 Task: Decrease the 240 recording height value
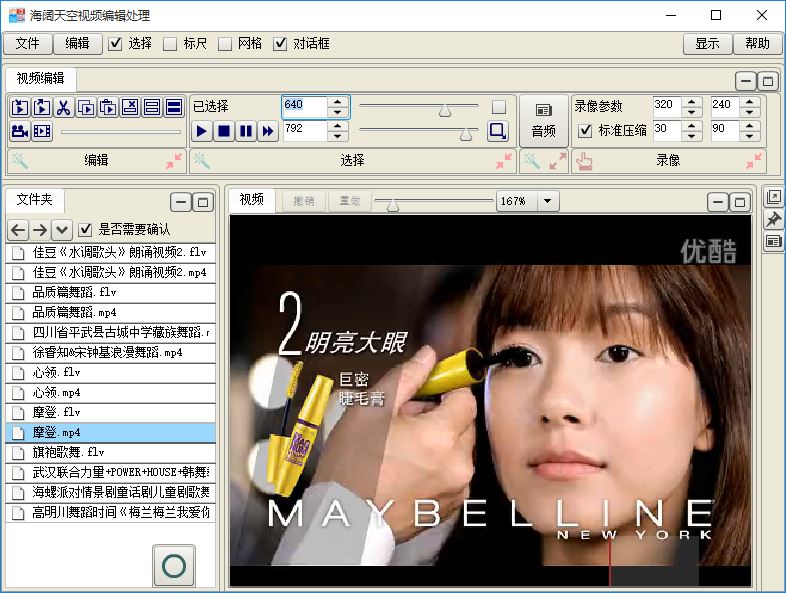coord(750,112)
